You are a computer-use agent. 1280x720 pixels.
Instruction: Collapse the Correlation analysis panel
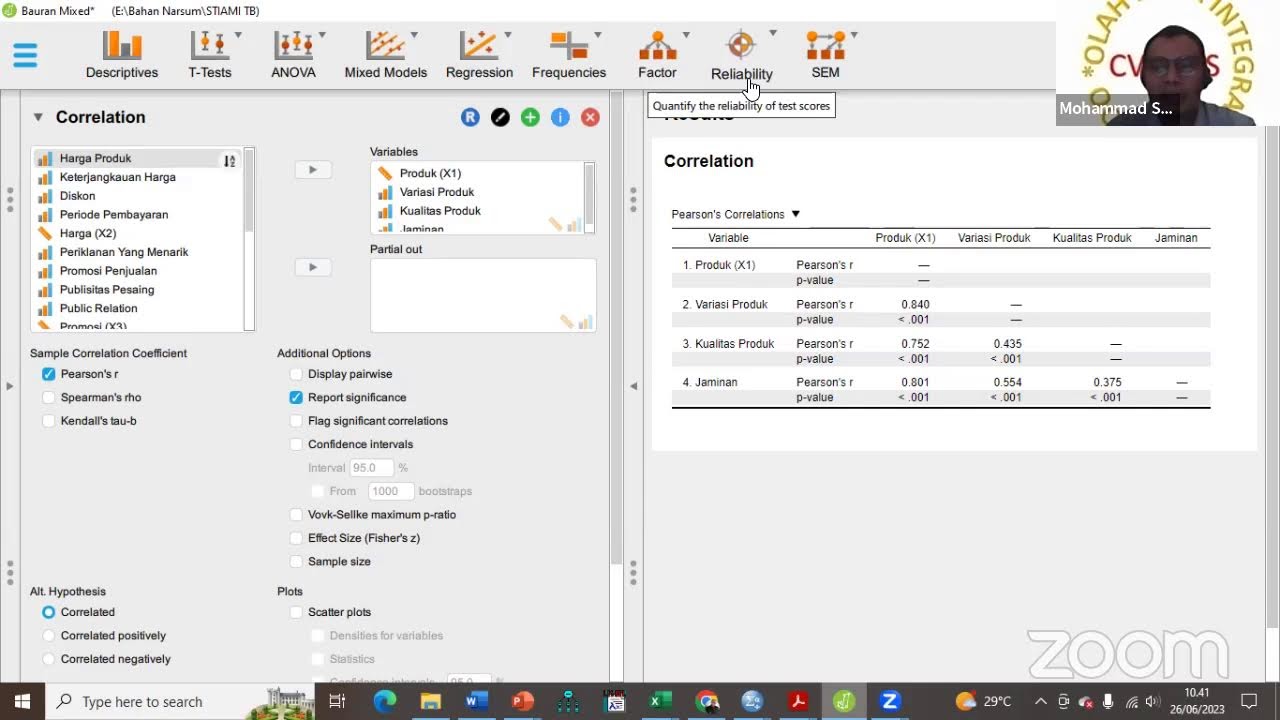[38, 117]
